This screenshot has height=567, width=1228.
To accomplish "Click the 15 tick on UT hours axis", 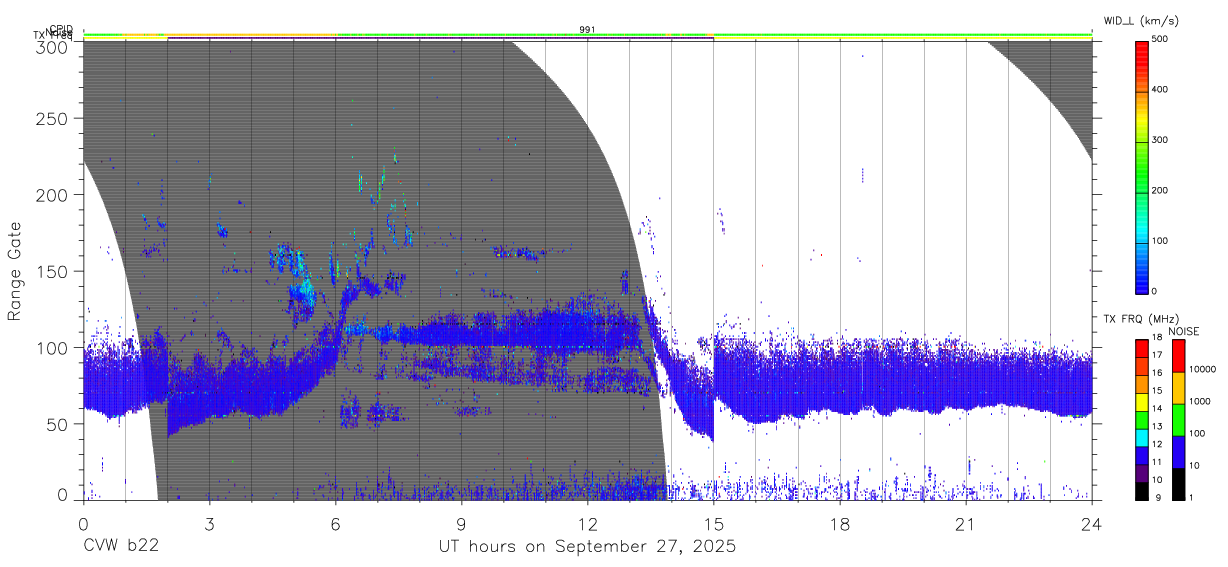I will pyautogui.click(x=713, y=525).
